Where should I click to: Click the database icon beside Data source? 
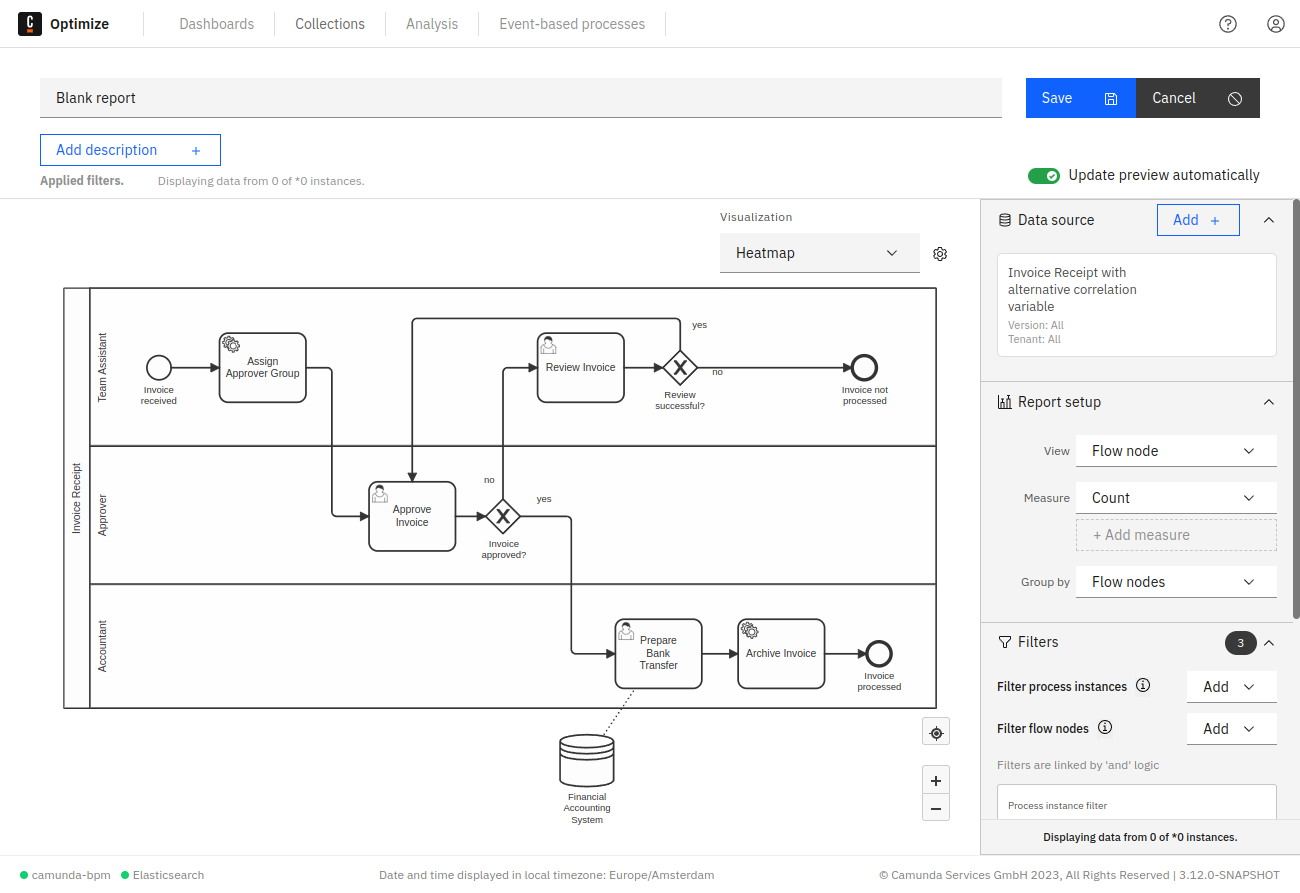point(1006,219)
